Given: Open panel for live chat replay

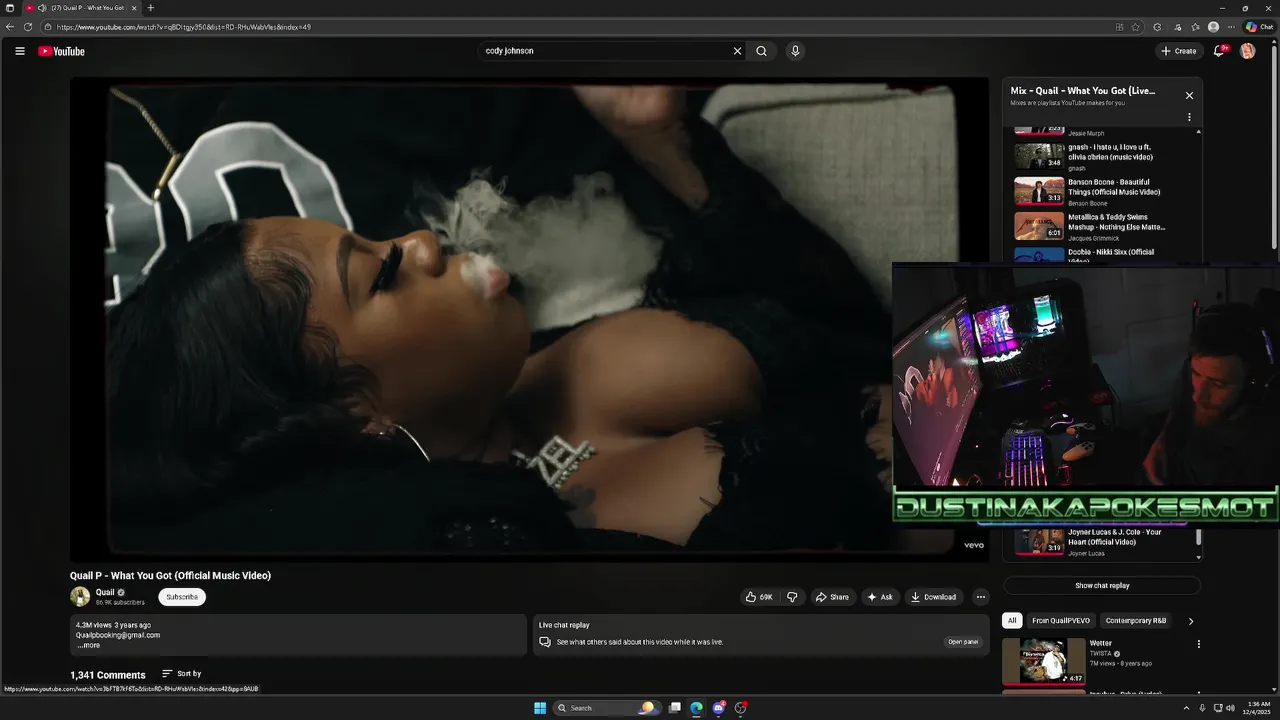Looking at the screenshot, I should (963, 642).
